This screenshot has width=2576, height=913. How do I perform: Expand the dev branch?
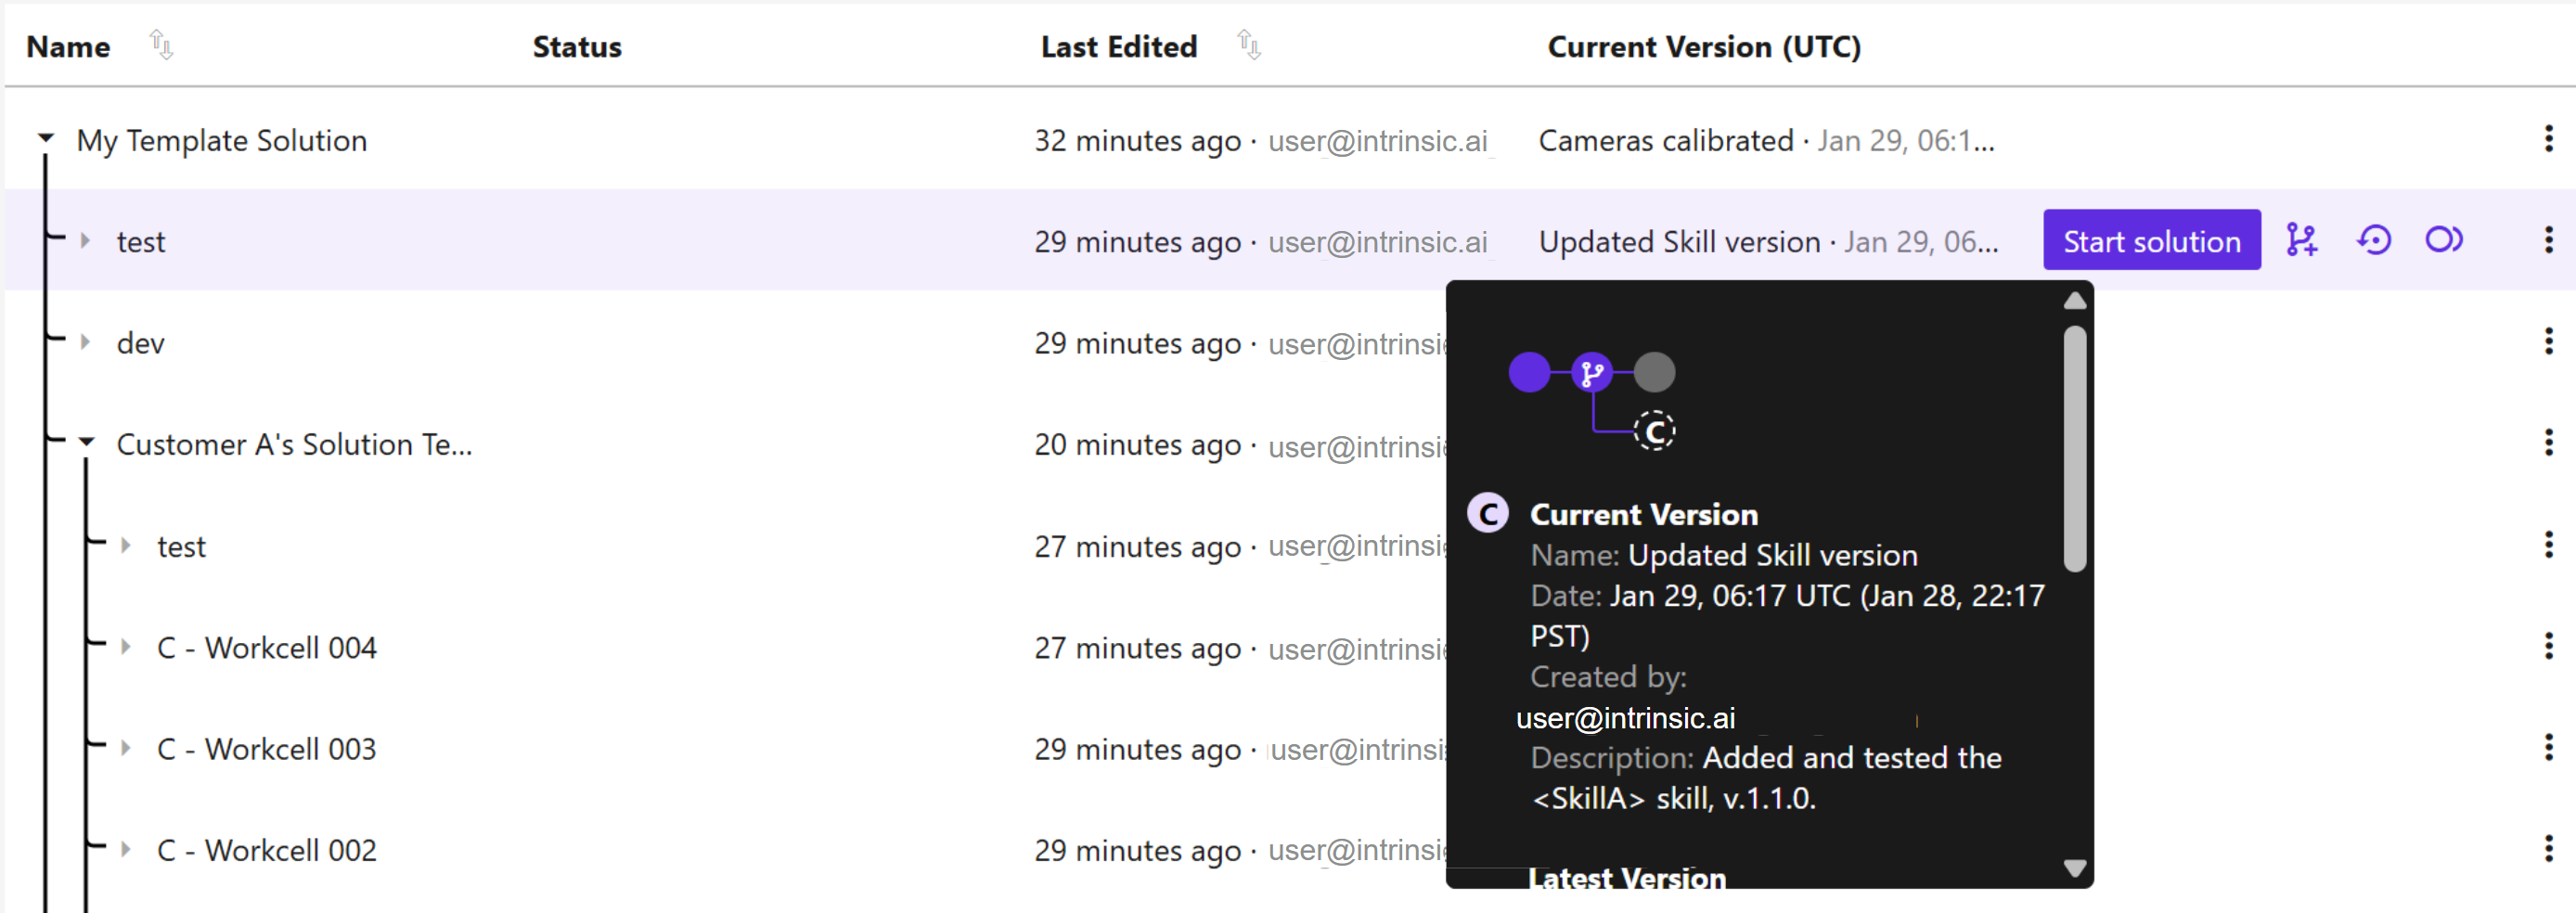84,341
